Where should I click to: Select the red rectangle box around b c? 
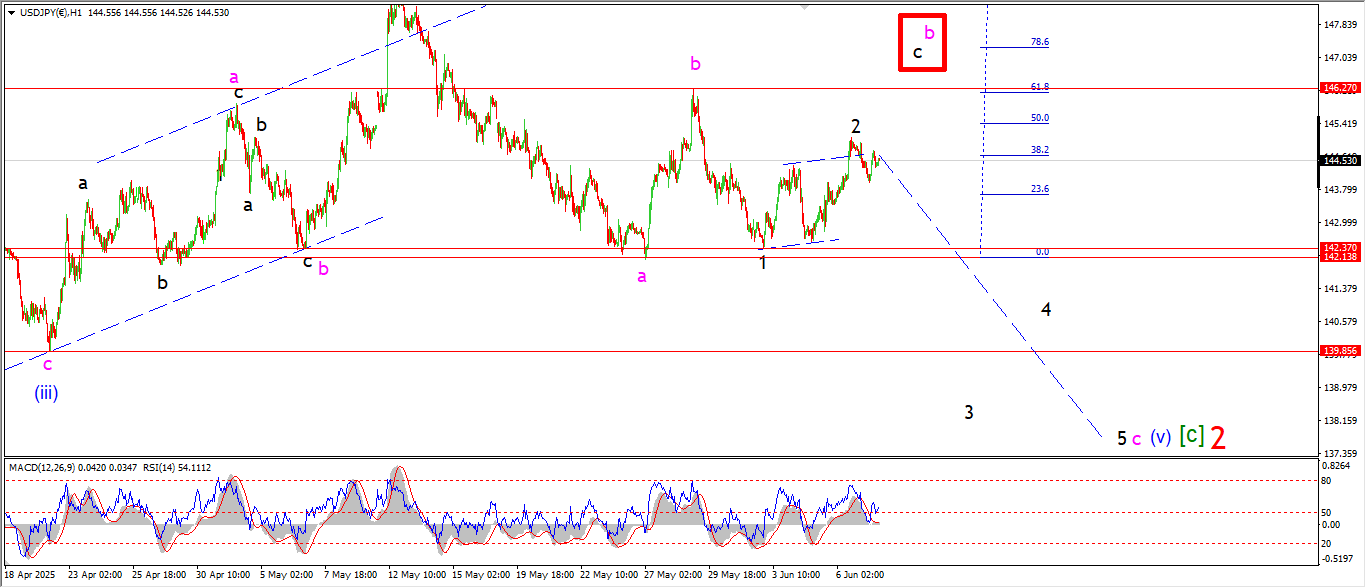[x=921, y=42]
